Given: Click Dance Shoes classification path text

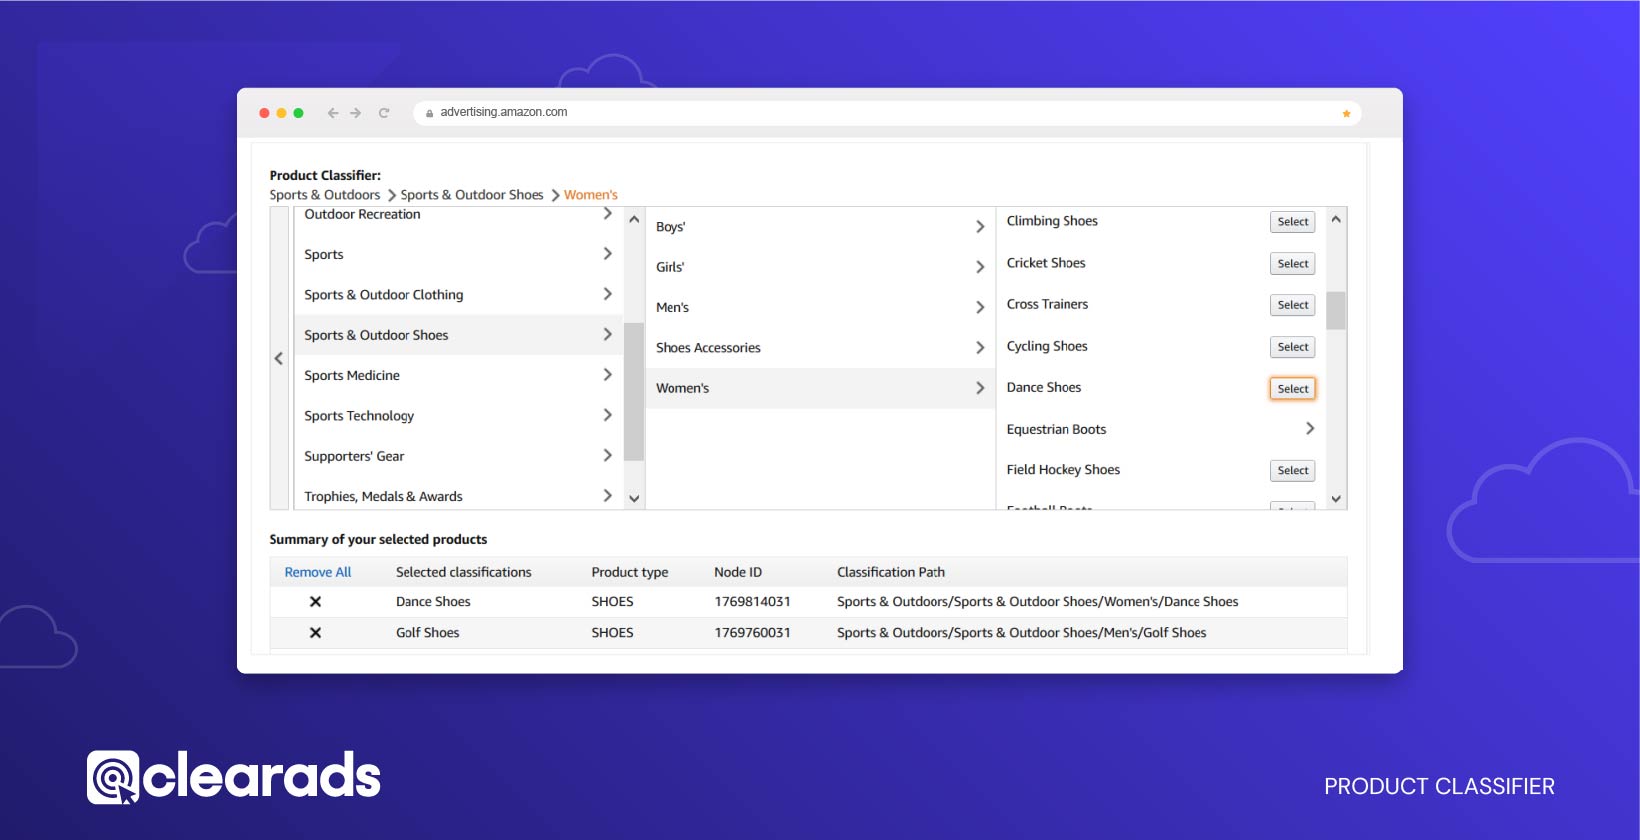Looking at the screenshot, I should tap(1037, 601).
